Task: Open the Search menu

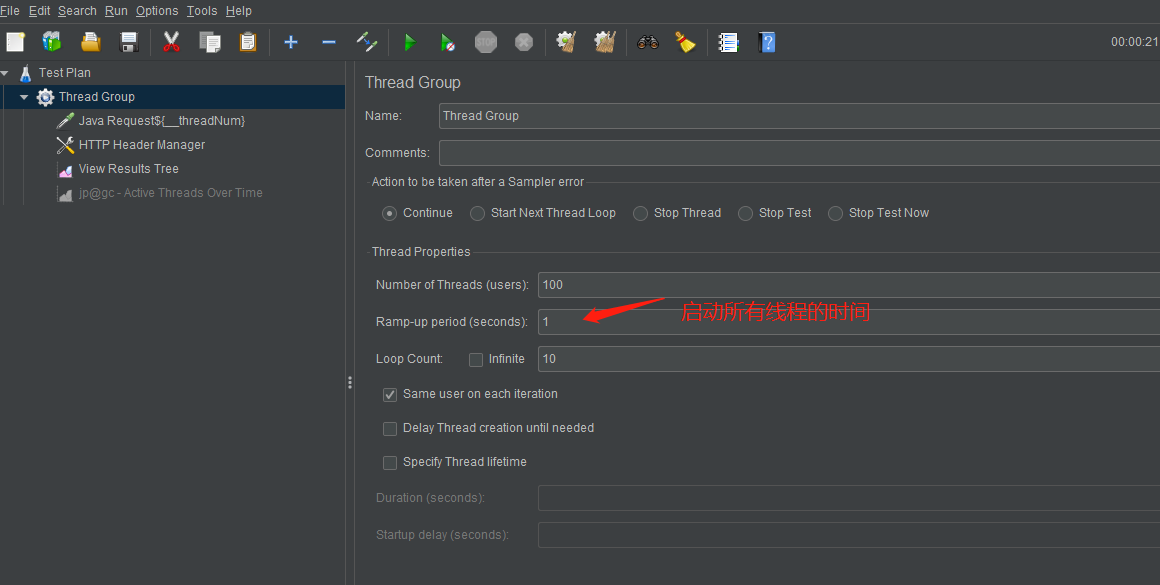Action: (x=77, y=11)
